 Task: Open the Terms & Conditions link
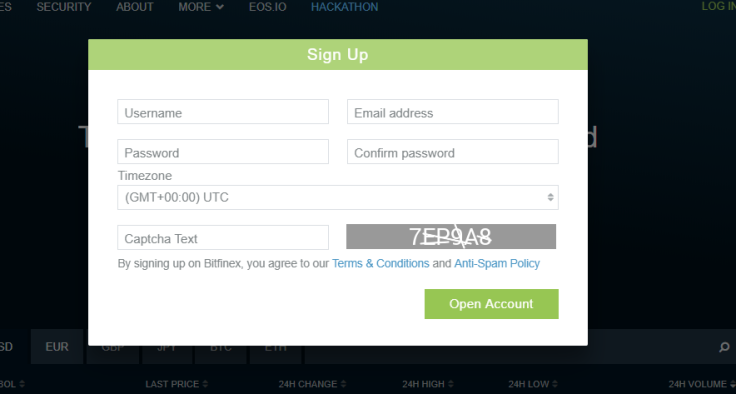pos(381,263)
